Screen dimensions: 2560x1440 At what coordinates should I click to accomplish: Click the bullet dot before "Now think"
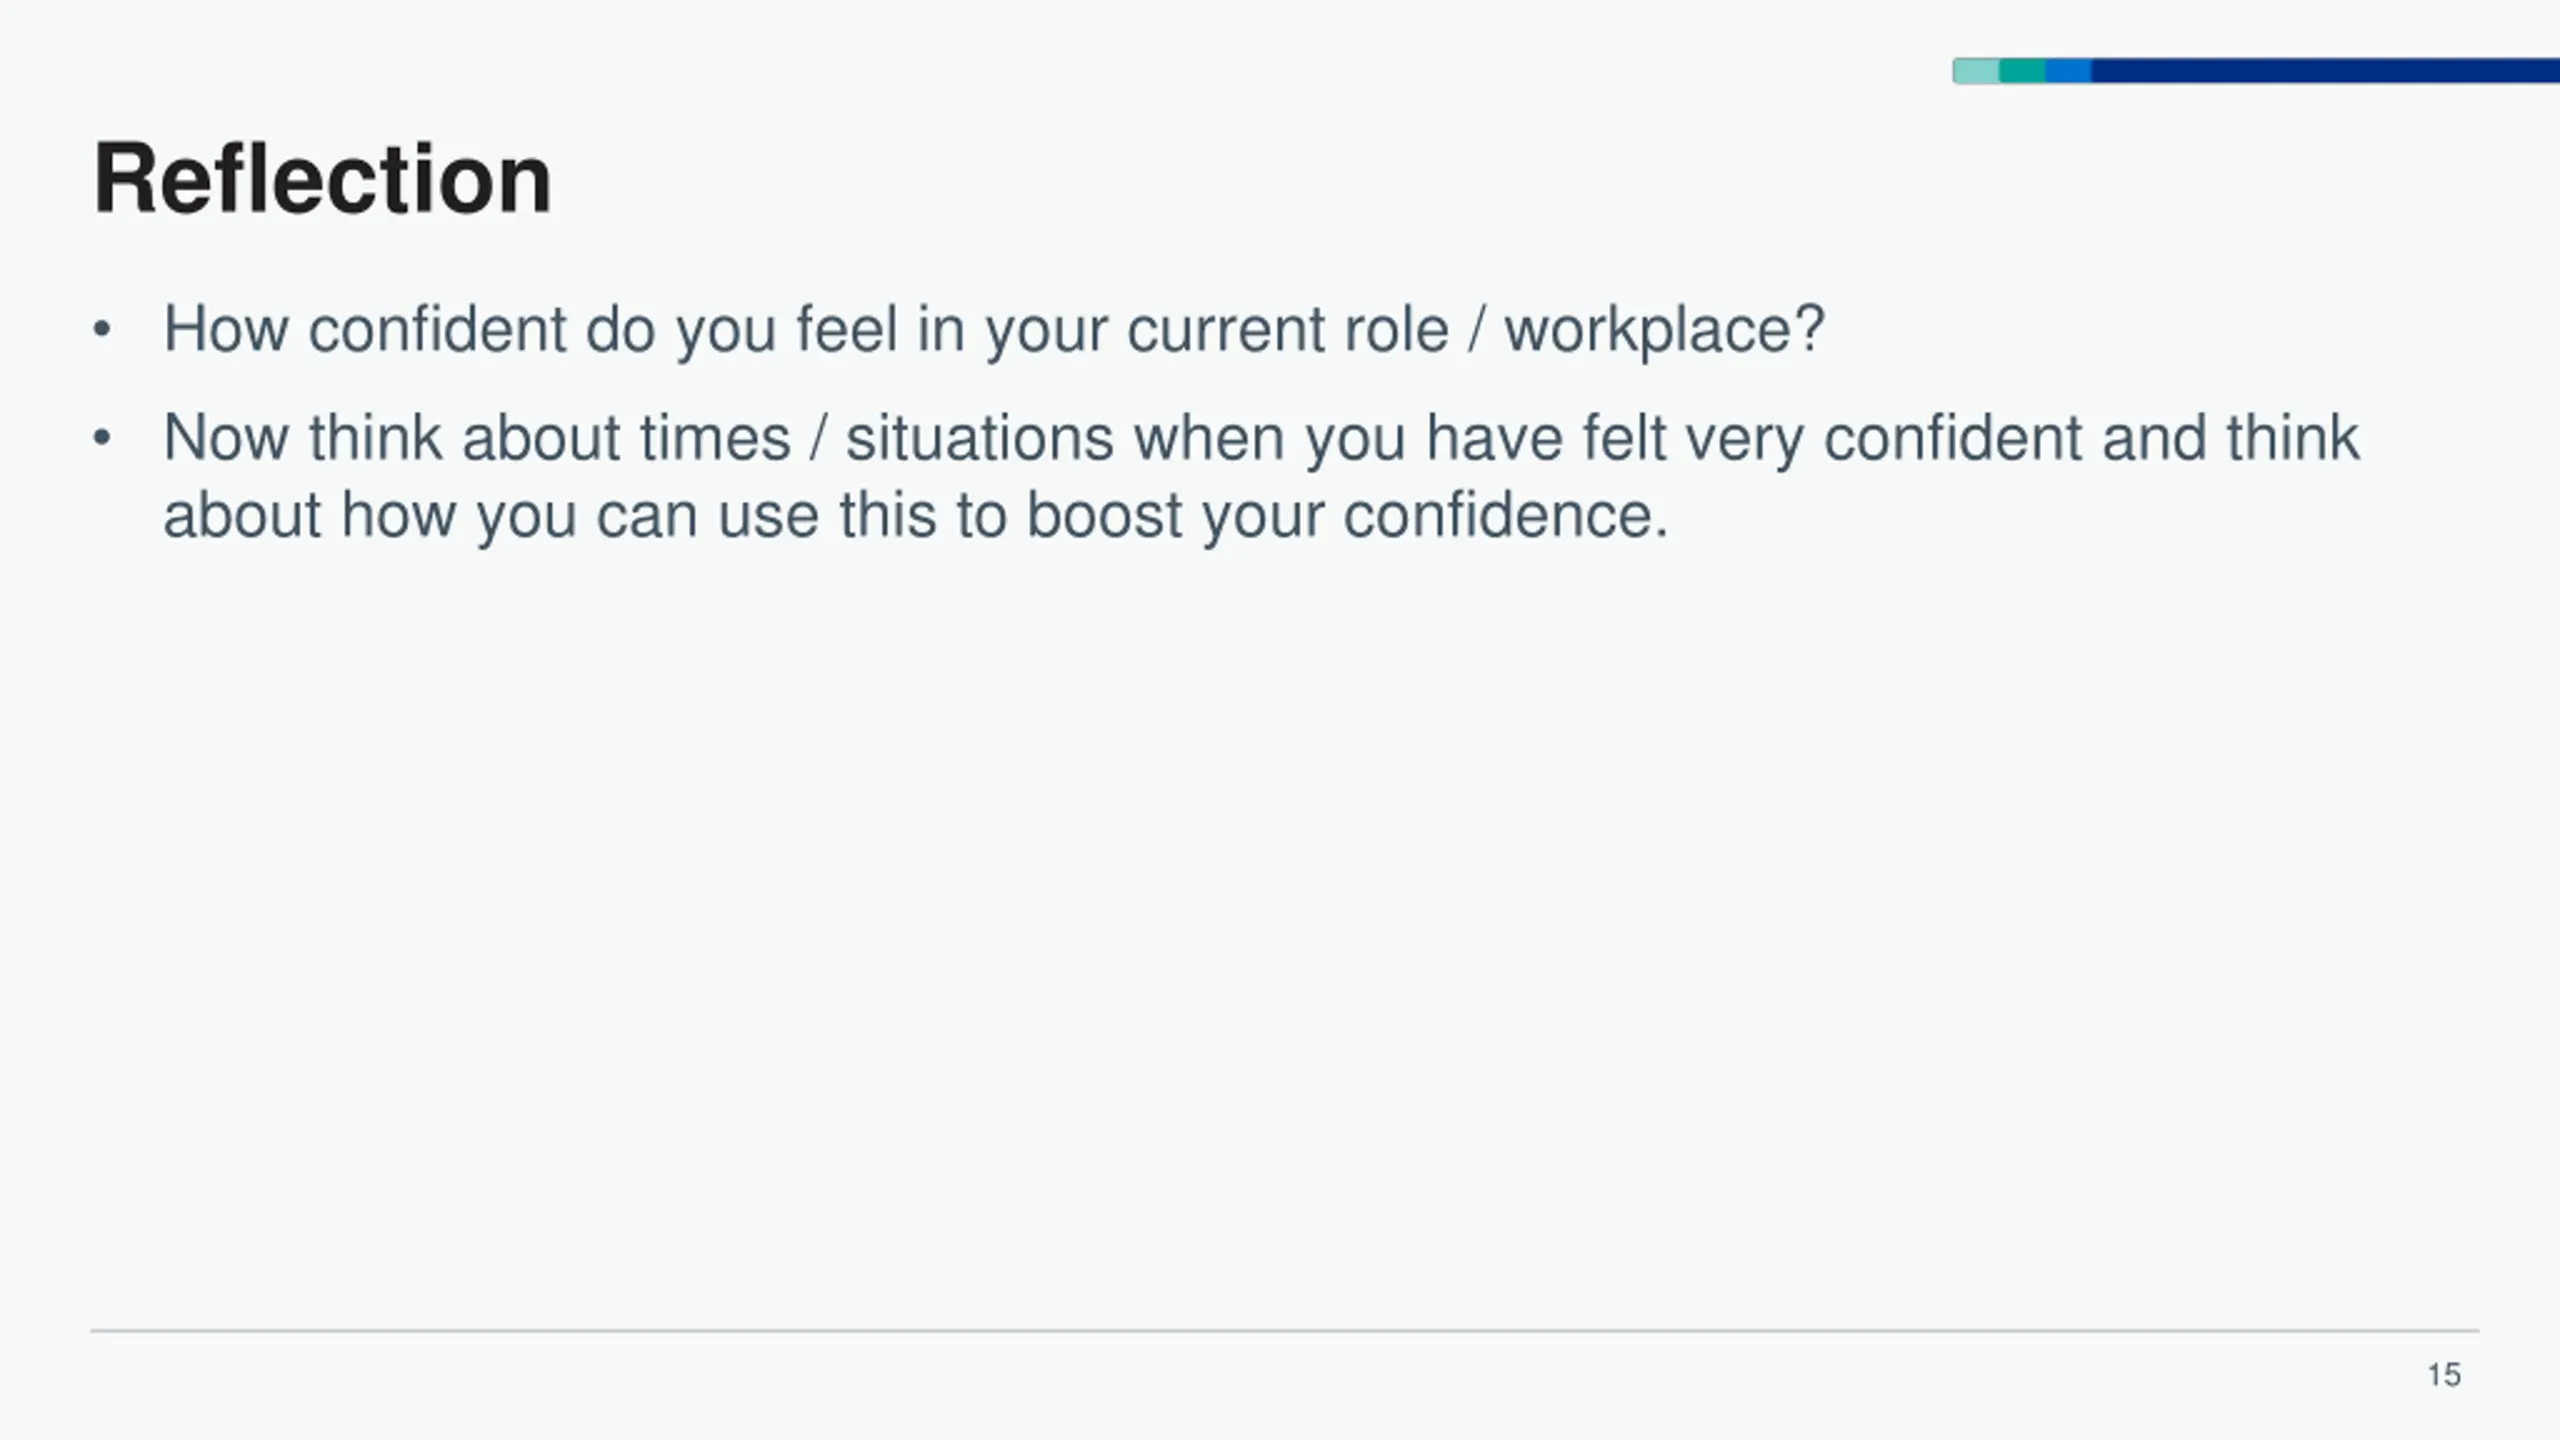tap(101, 438)
